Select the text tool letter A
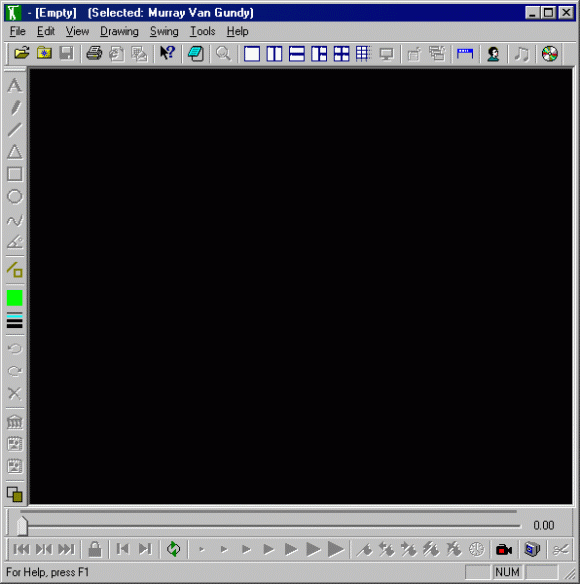 15,85
